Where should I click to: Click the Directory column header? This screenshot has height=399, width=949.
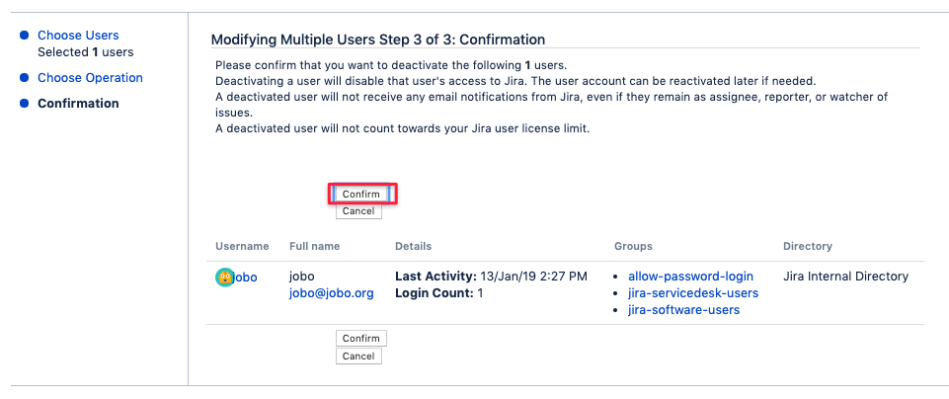click(807, 246)
